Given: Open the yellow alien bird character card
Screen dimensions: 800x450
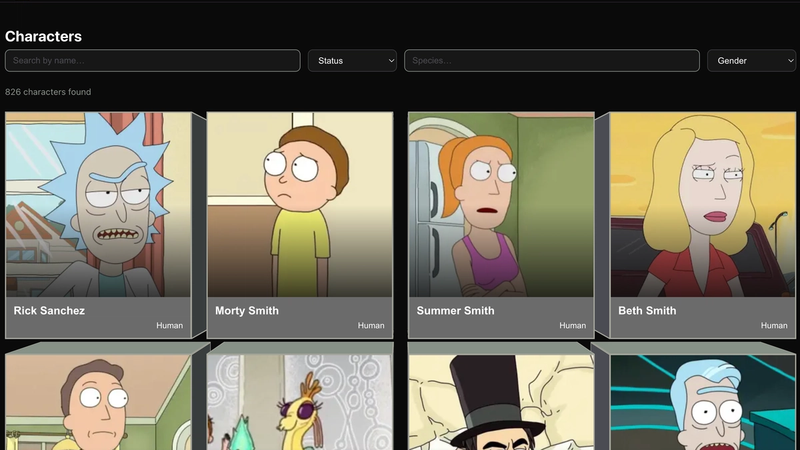Looking at the screenshot, I should pos(299,403).
